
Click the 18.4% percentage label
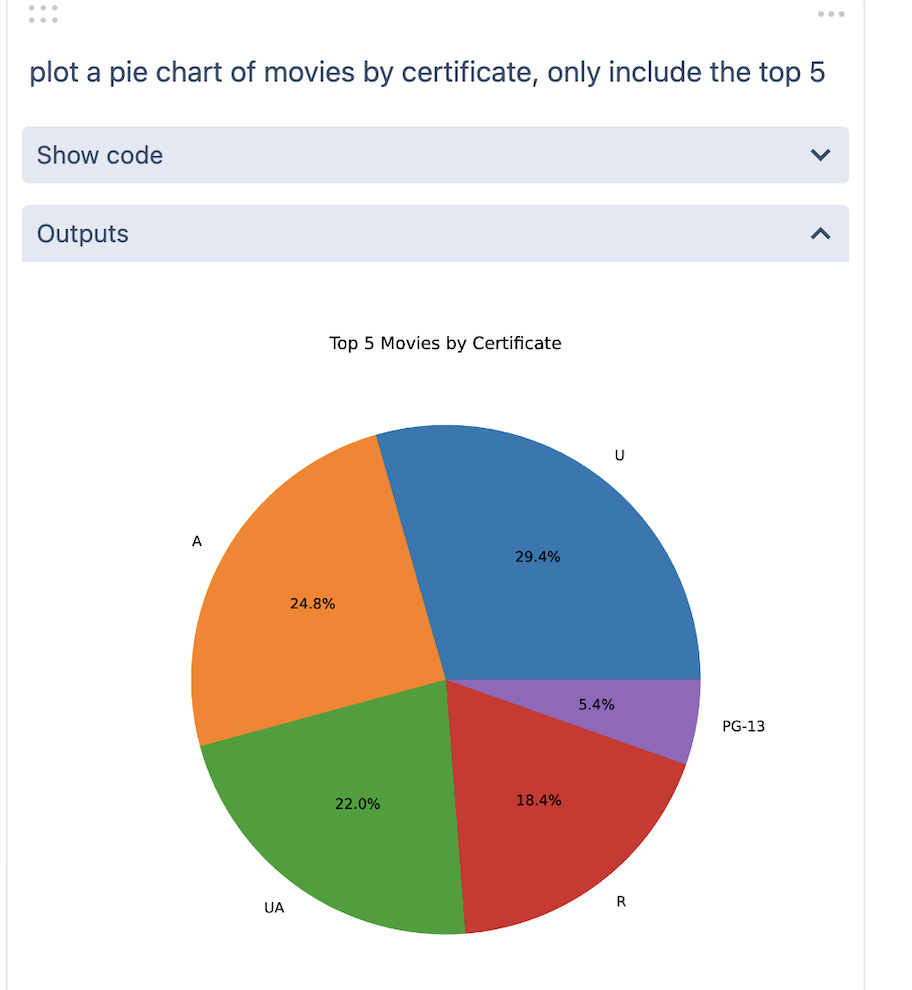538,800
